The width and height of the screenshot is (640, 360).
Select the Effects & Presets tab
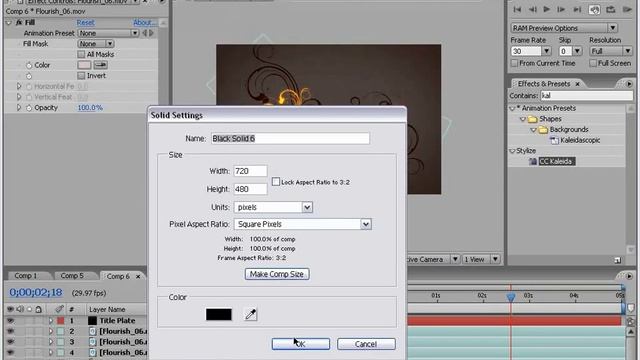544,84
